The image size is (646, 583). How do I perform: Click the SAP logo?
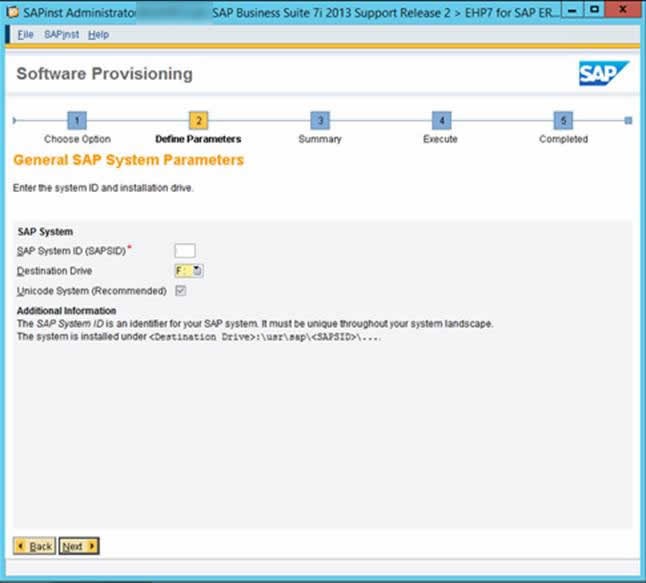604,73
